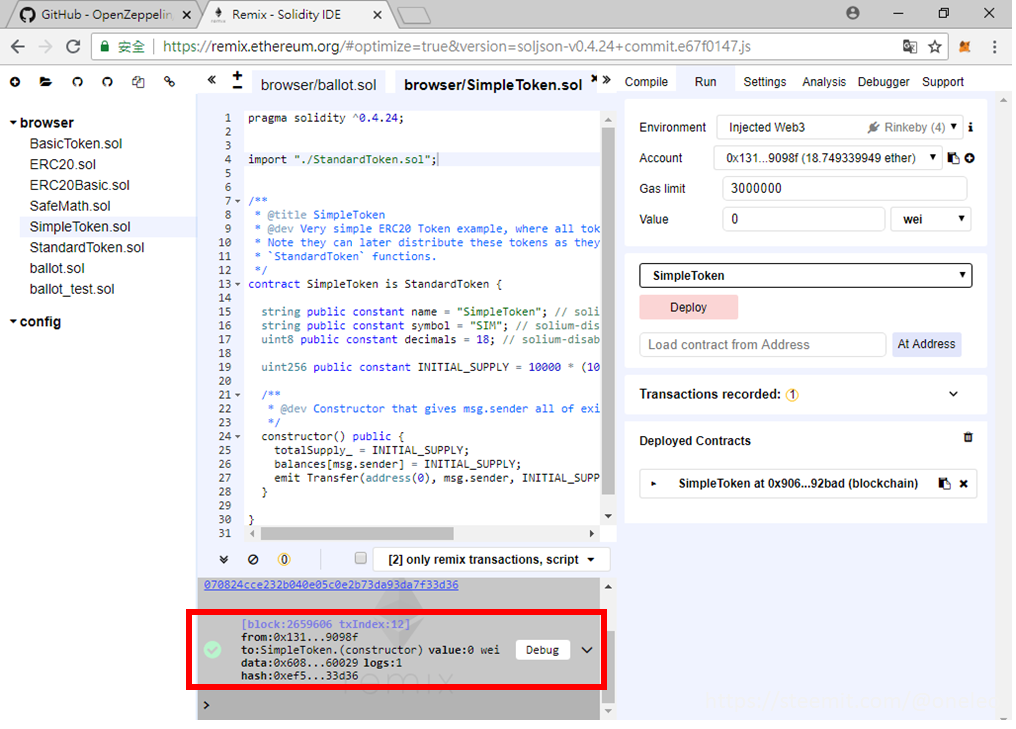Open the MetaMask fox extension
This screenshot has height=729, width=1016.
[965, 47]
